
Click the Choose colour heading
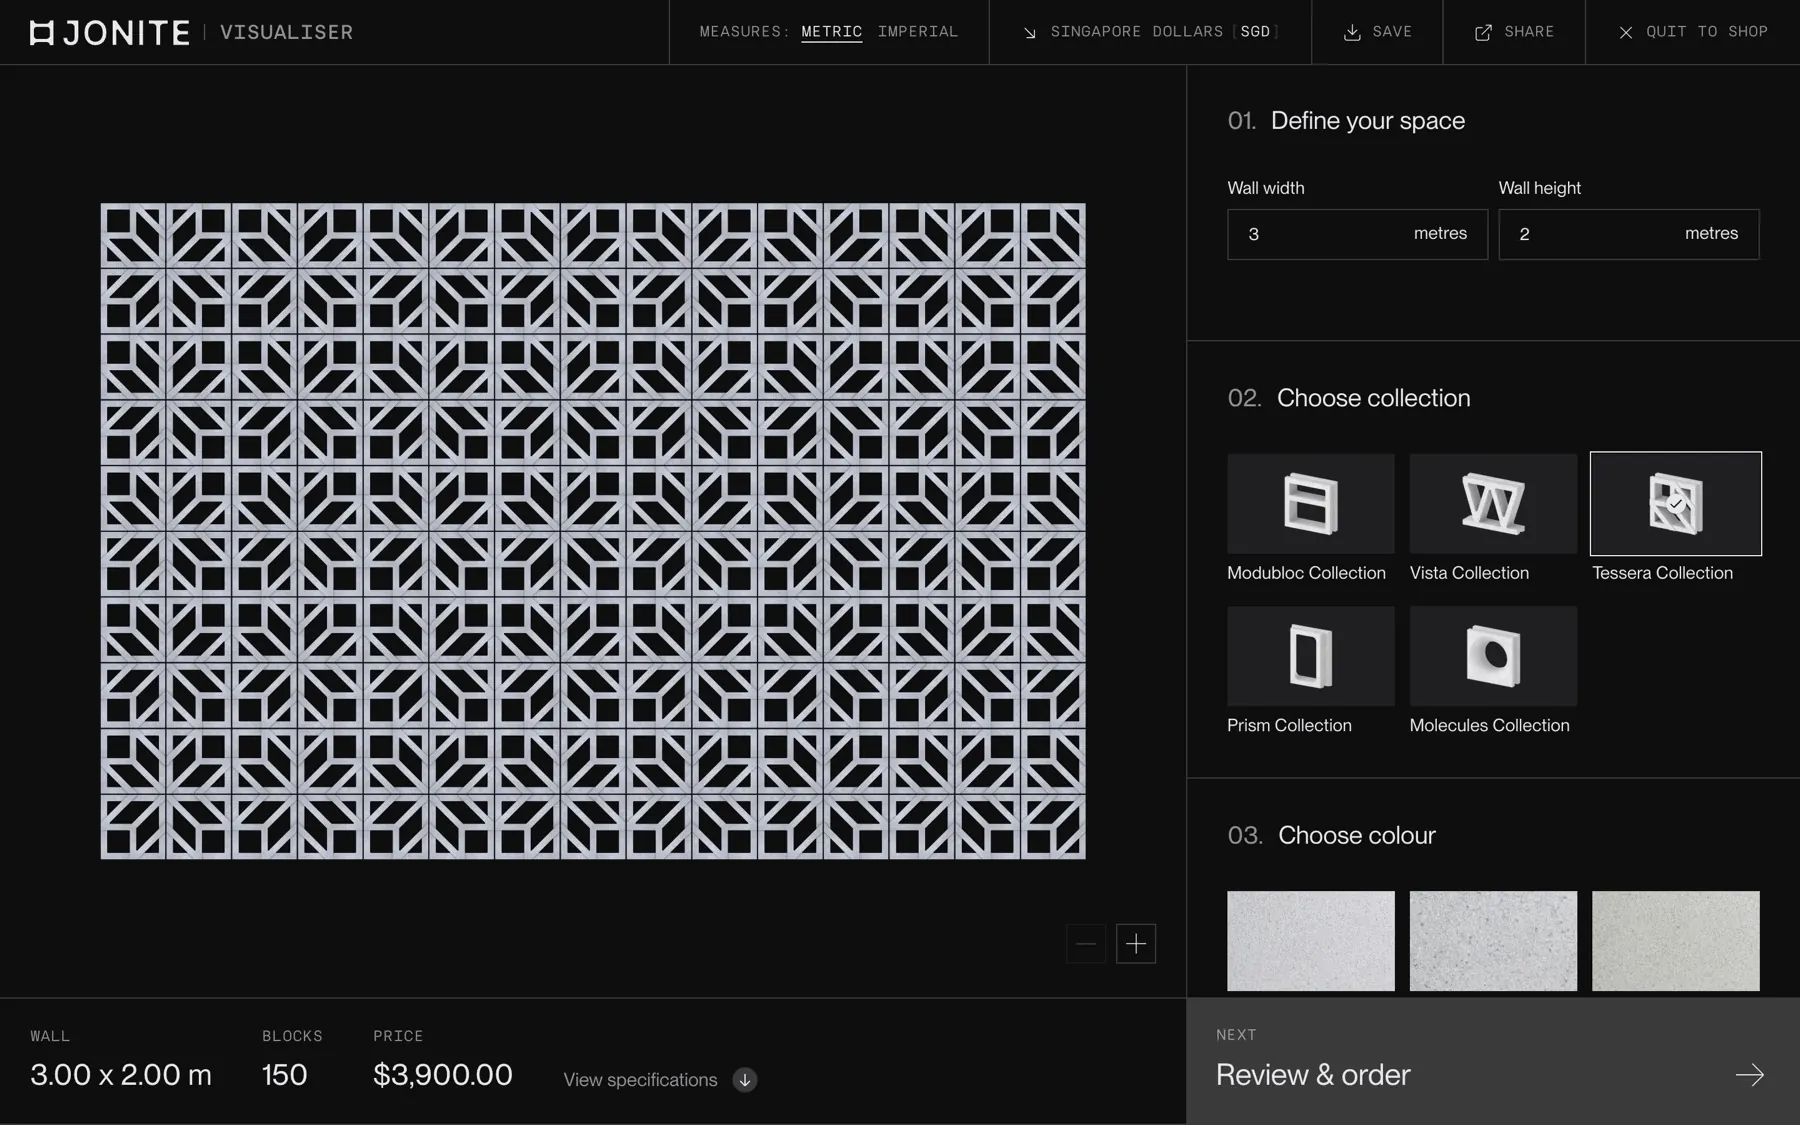(x=1356, y=835)
